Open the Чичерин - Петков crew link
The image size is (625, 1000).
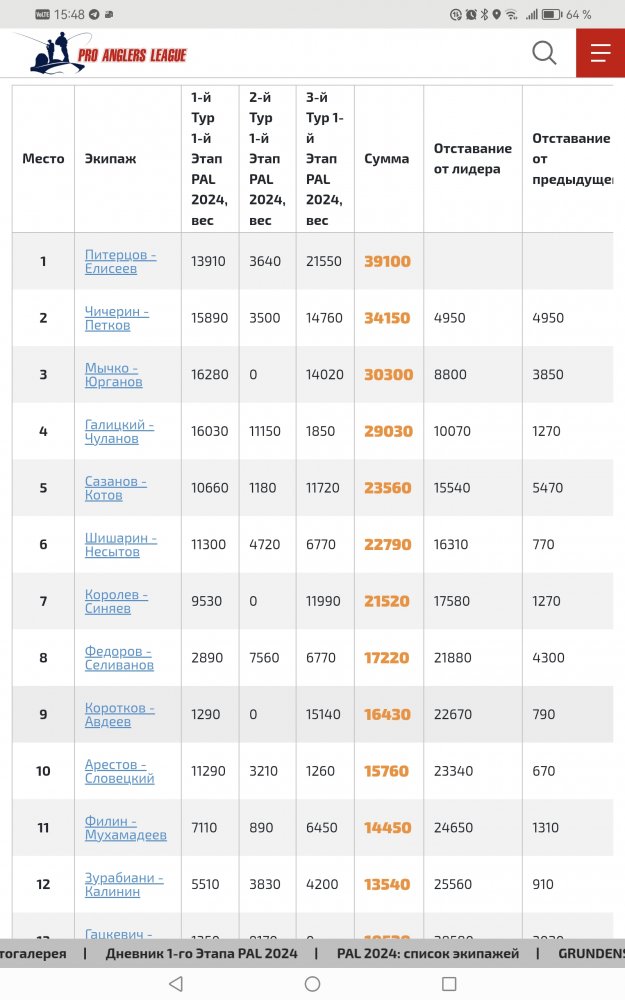click(x=117, y=318)
